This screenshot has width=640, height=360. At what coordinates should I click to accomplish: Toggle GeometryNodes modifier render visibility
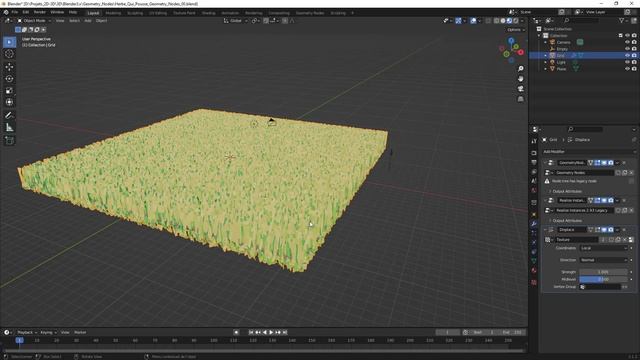tap(611, 163)
